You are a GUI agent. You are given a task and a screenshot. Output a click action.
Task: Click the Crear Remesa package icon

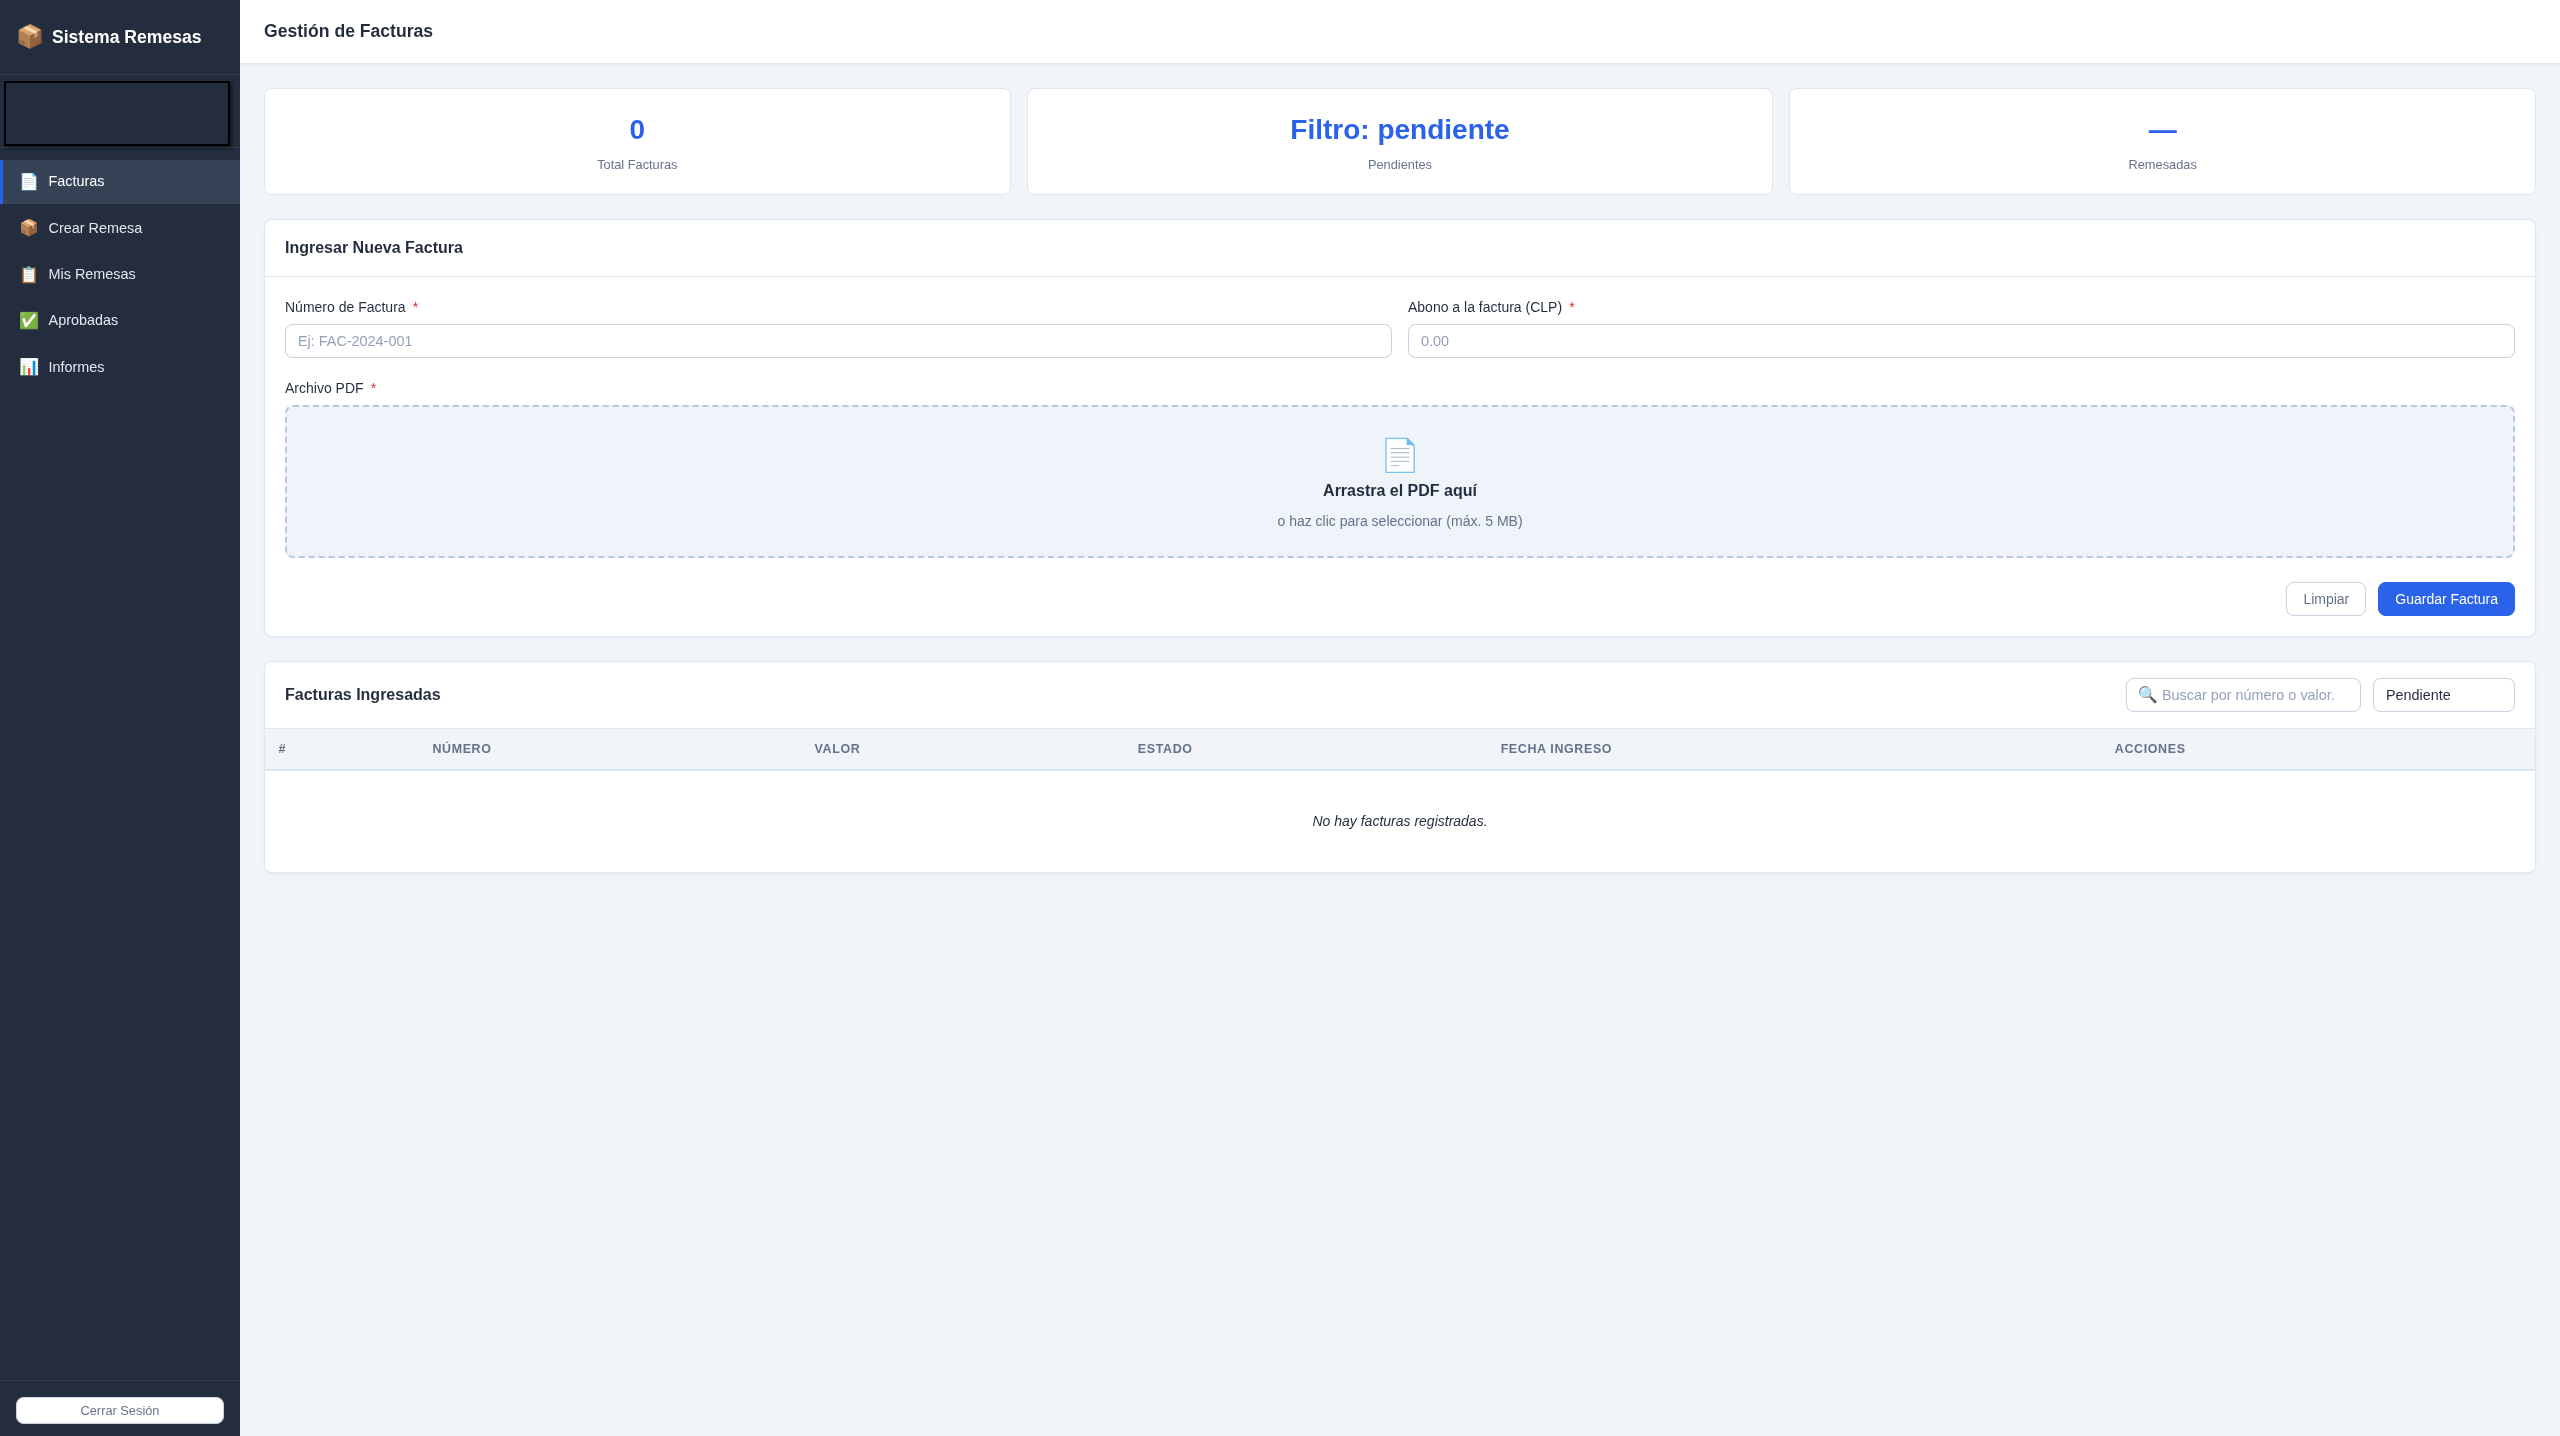(29, 228)
